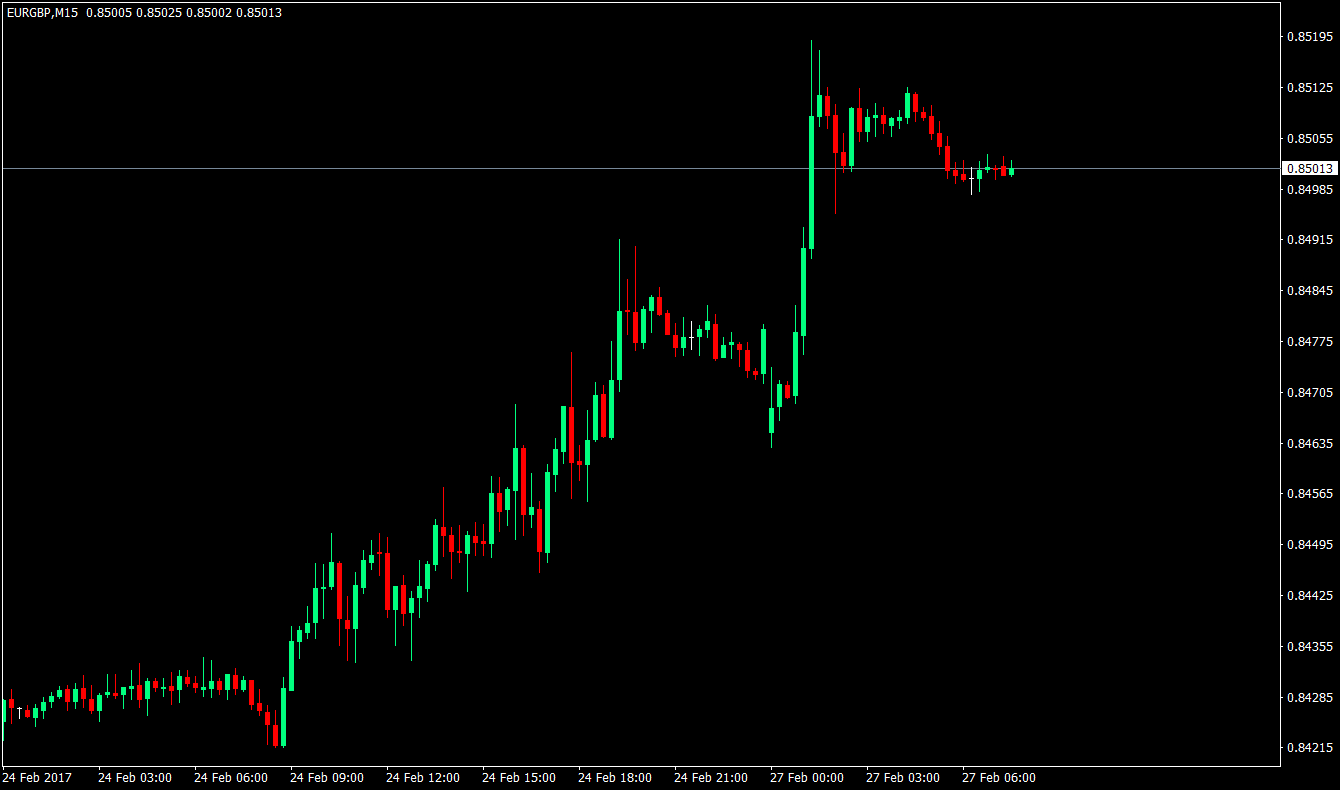
Task: Click the 0.85125 price axis label
Action: click(1310, 88)
